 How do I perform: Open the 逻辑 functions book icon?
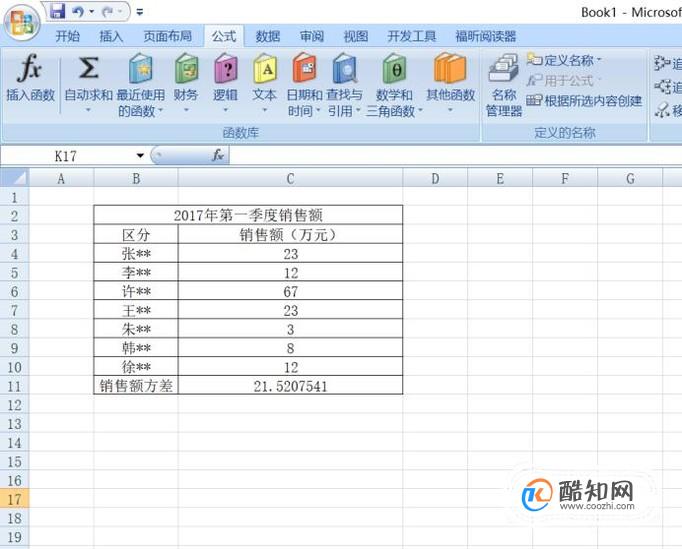(x=225, y=68)
